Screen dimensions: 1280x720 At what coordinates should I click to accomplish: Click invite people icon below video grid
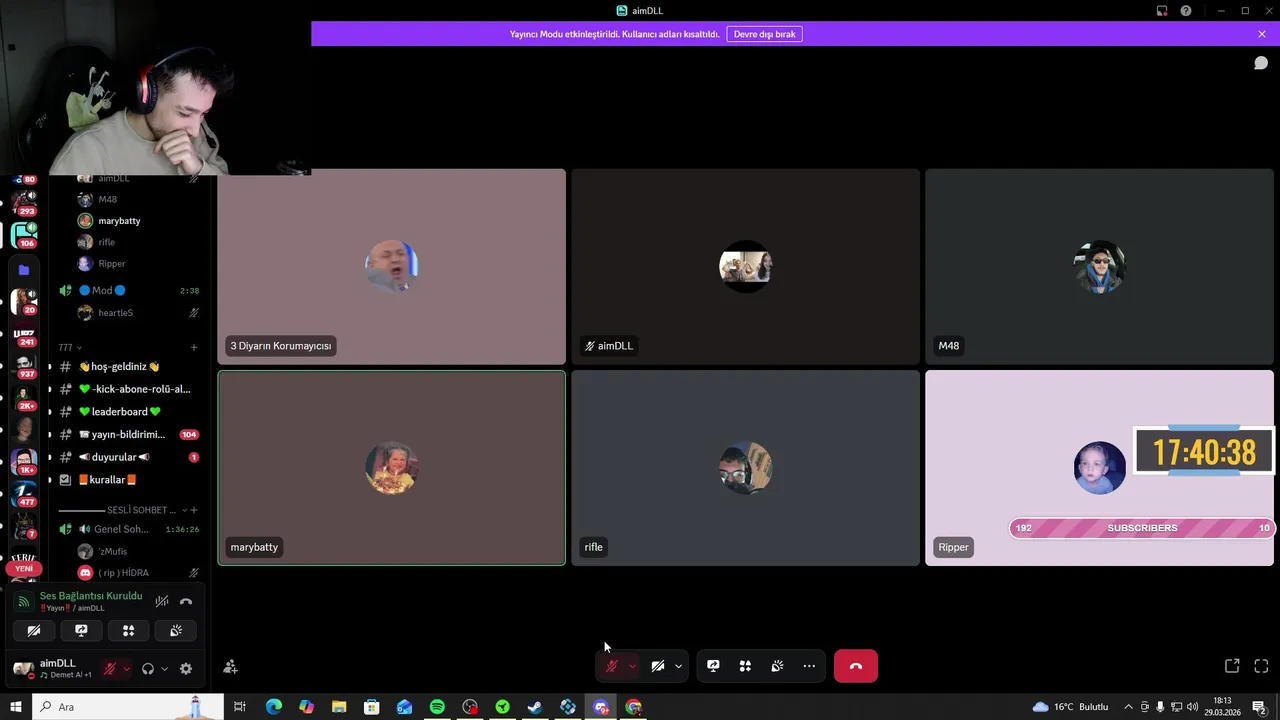231,667
